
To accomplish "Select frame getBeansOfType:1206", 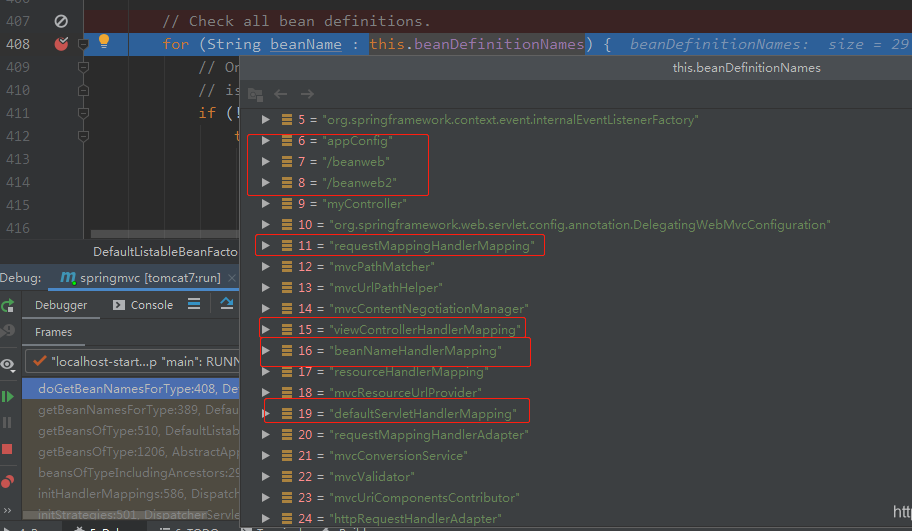I will (131, 451).
